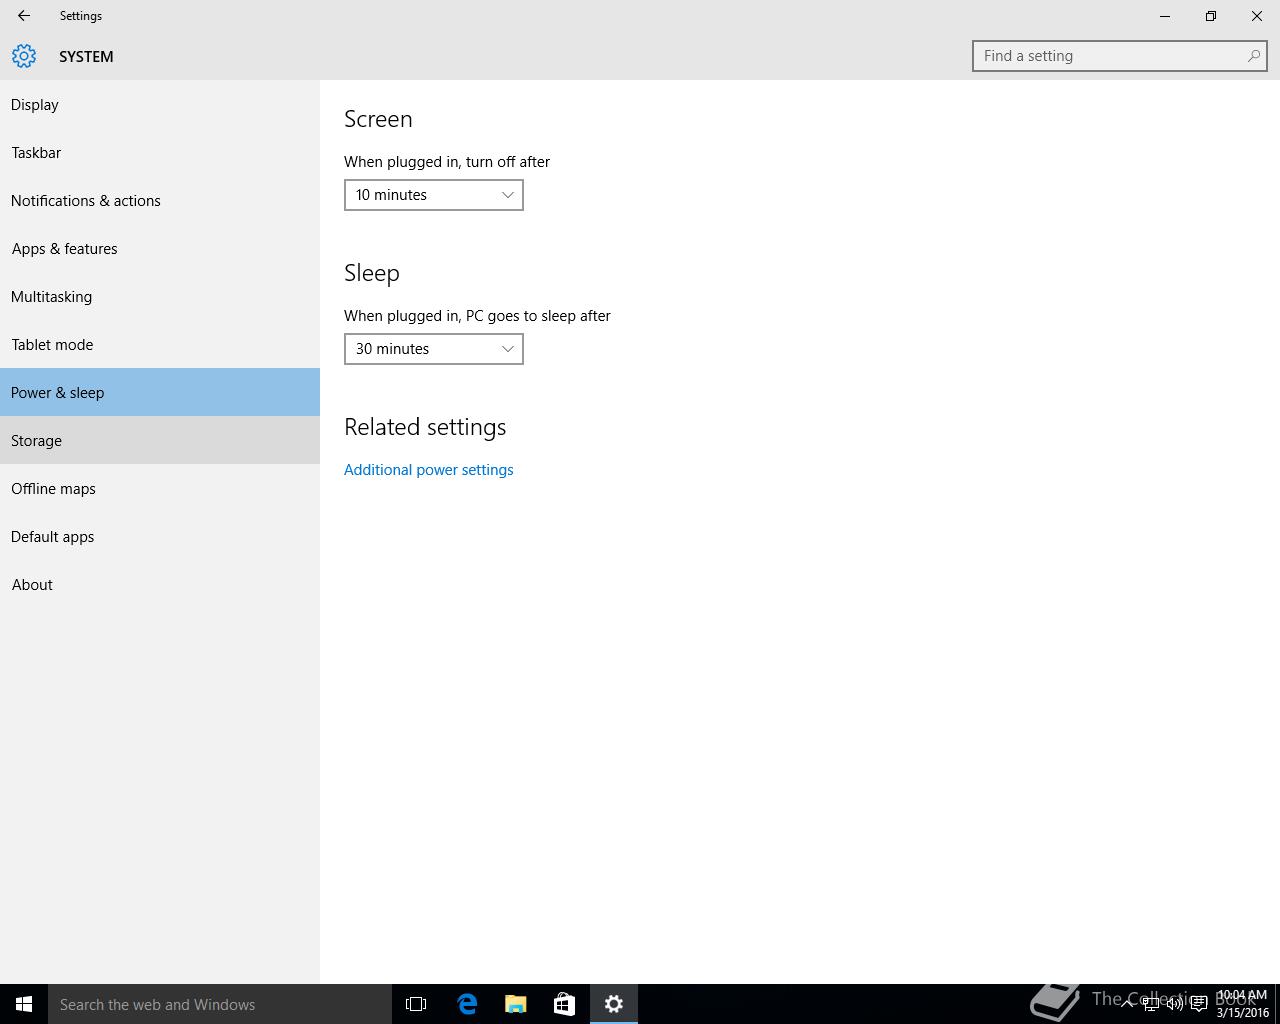Launch Microsoft Edge from taskbar
The height and width of the screenshot is (1024, 1280).
click(466, 1004)
